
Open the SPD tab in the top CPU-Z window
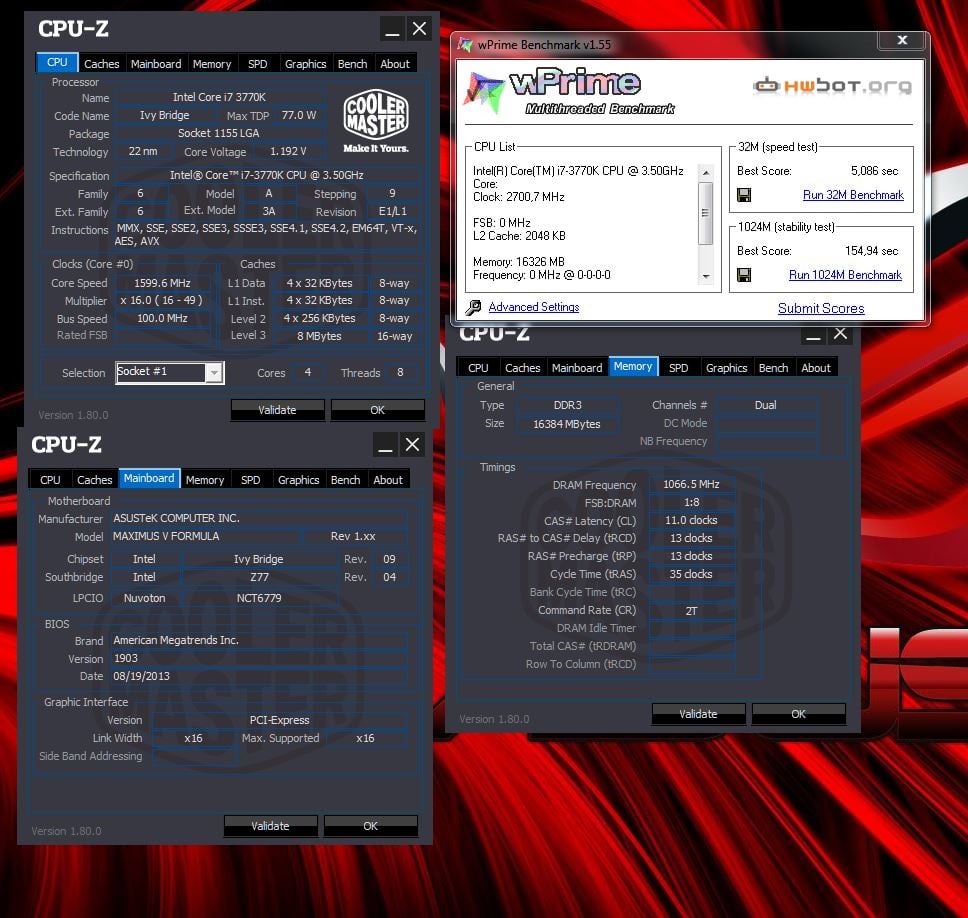[257, 64]
